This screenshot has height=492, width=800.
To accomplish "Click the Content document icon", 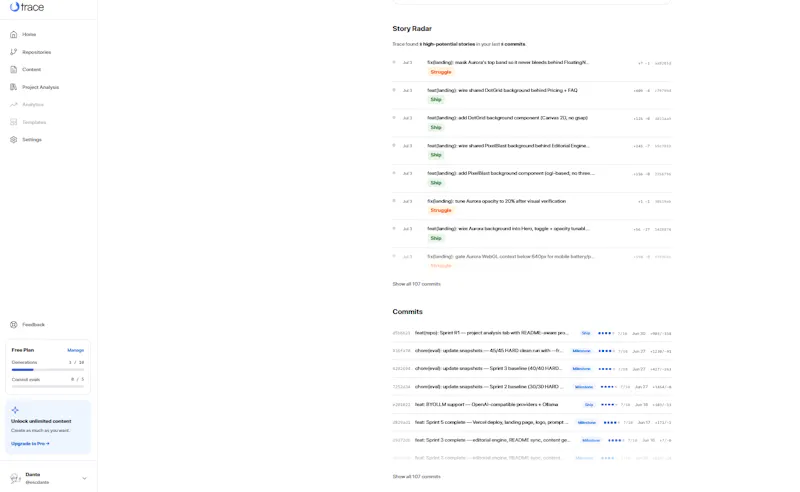I will pos(14,69).
